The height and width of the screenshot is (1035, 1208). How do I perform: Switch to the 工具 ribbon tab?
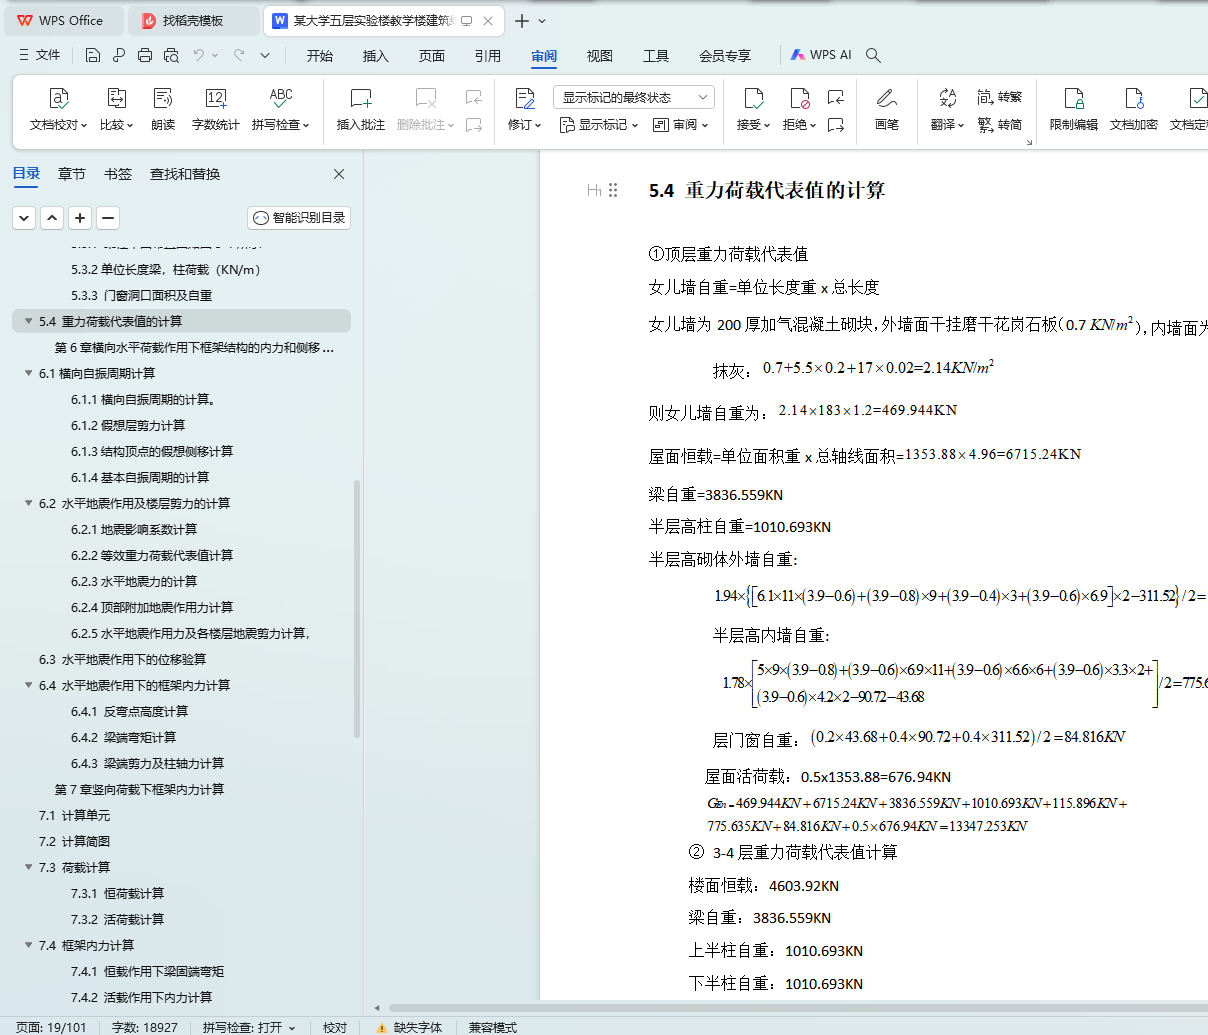click(656, 56)
